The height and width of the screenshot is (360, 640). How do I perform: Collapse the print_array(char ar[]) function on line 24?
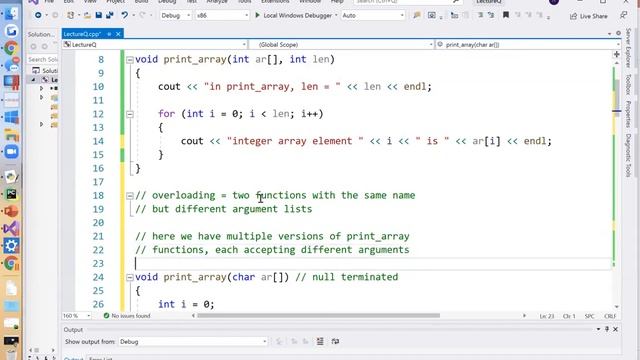130,278
